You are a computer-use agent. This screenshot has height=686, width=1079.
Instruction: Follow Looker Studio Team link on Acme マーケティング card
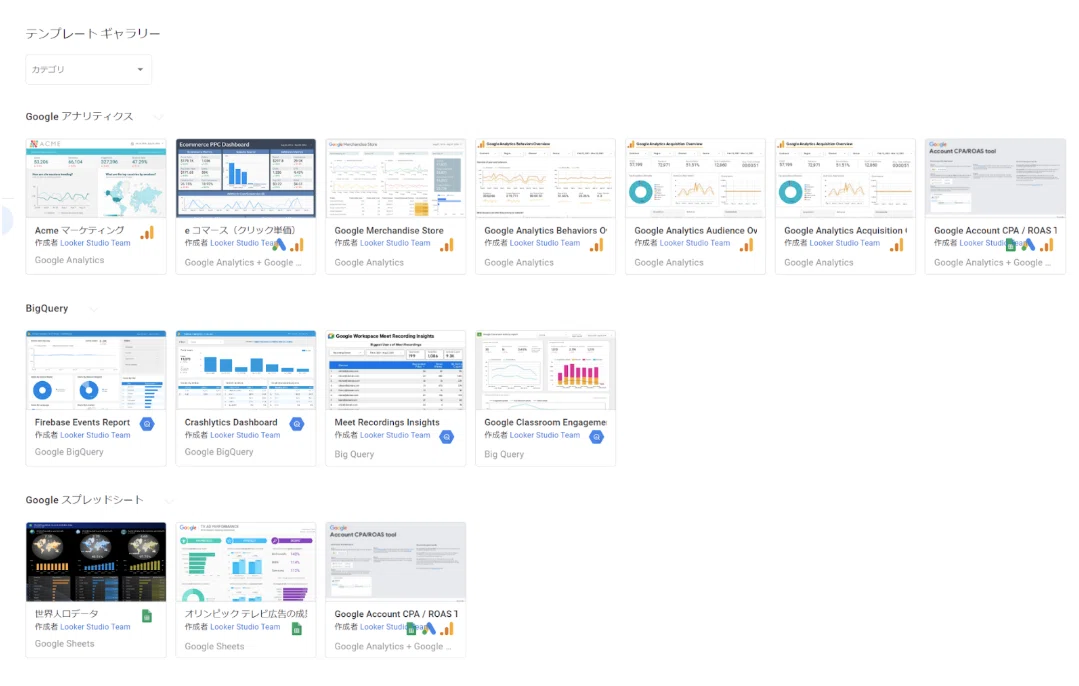(95, 243)
